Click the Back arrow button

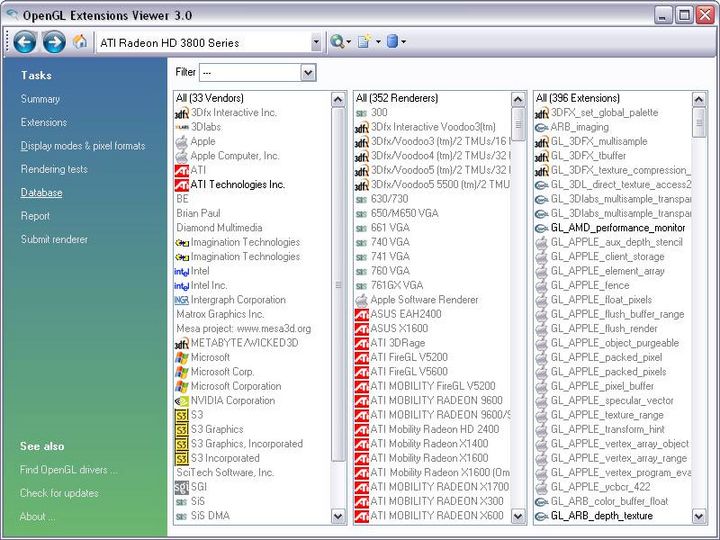point(24,42)
